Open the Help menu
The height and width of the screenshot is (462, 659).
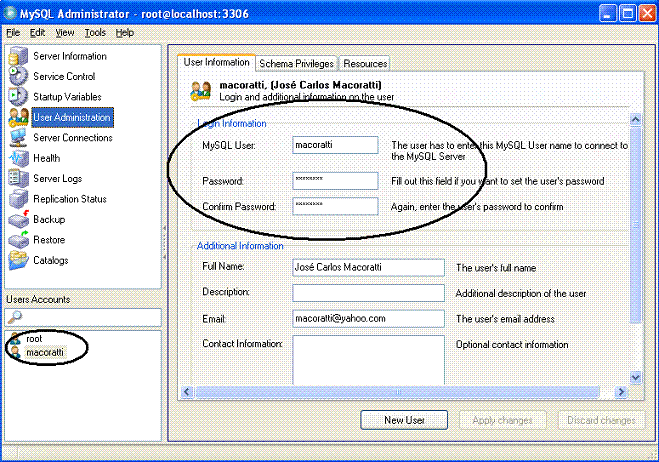coord(124,32)
